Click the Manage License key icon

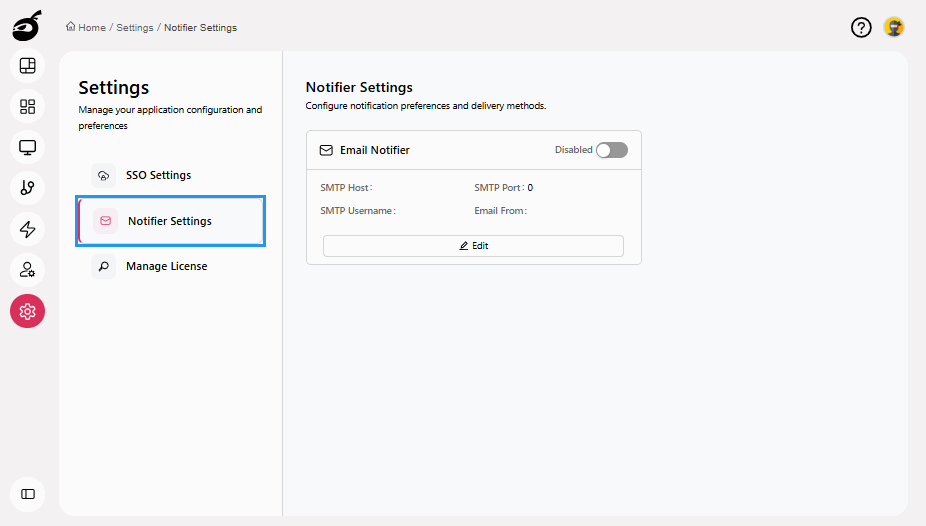coord(103,266)
